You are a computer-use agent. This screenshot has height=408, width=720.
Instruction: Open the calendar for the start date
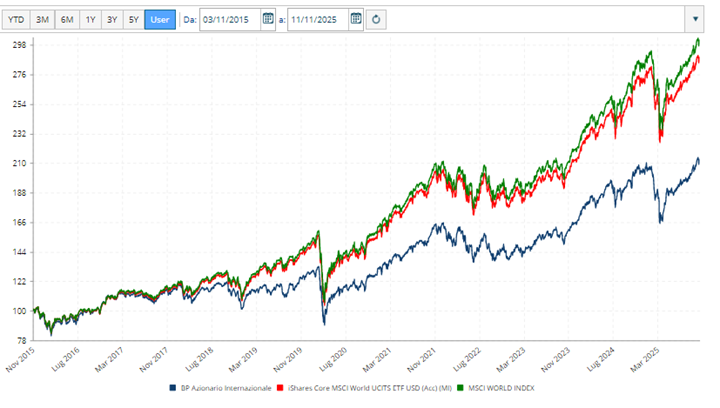coord(268,19)
